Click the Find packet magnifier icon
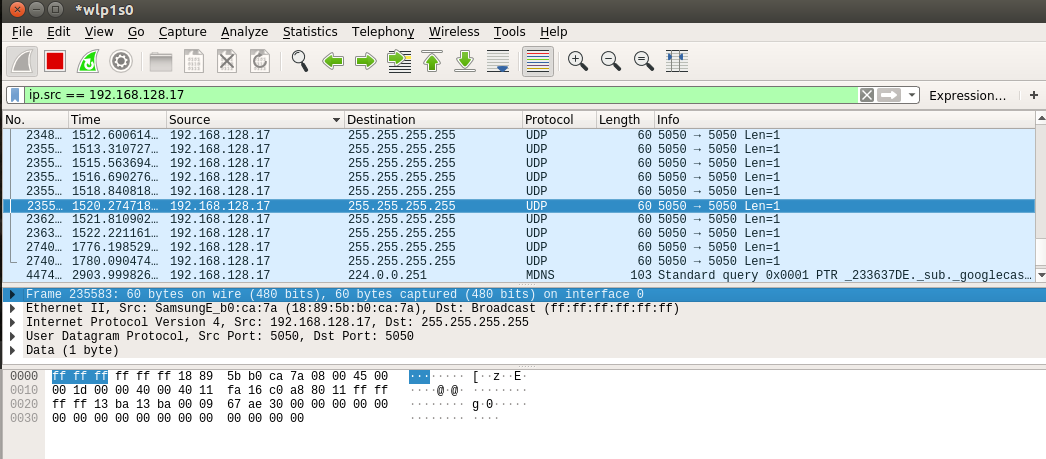This screenshot has height=459, width=1046. 299,61
